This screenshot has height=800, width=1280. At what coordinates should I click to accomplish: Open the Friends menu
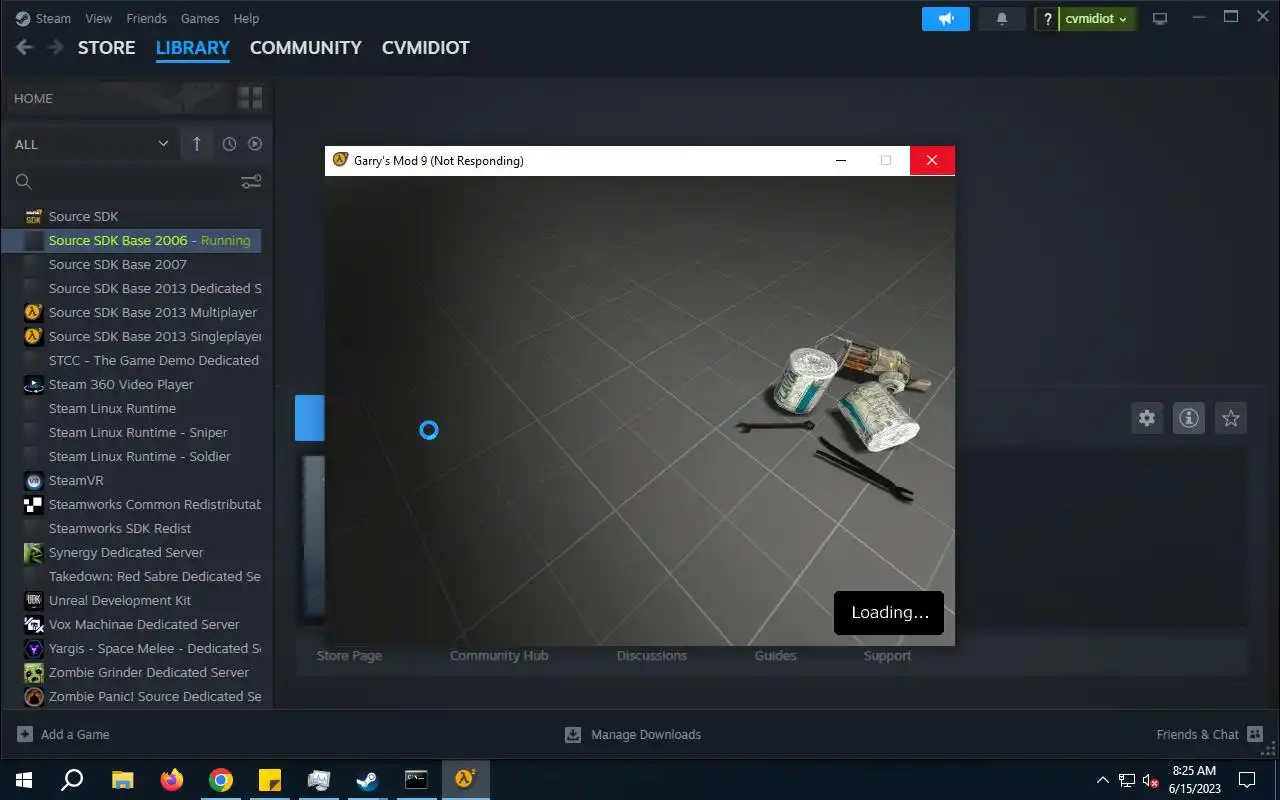[x=147, y=18]
